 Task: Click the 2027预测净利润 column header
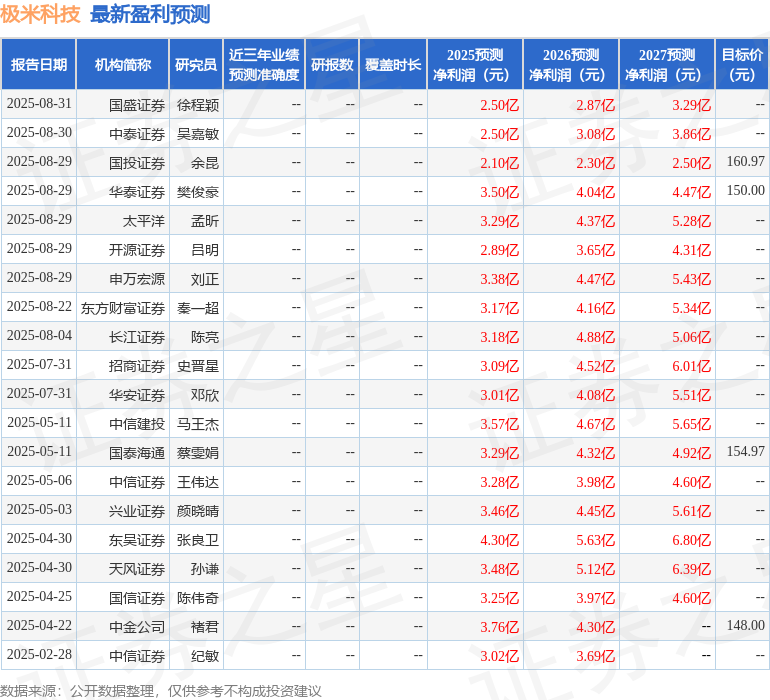(667, 64)
